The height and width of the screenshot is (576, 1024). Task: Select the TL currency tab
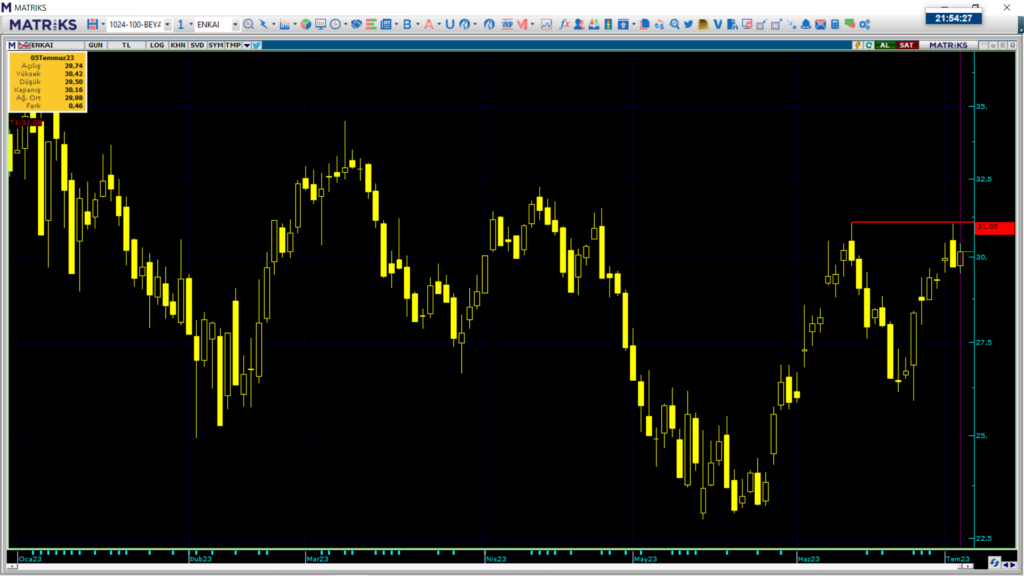pyautogui.click(x=126, y=45)
